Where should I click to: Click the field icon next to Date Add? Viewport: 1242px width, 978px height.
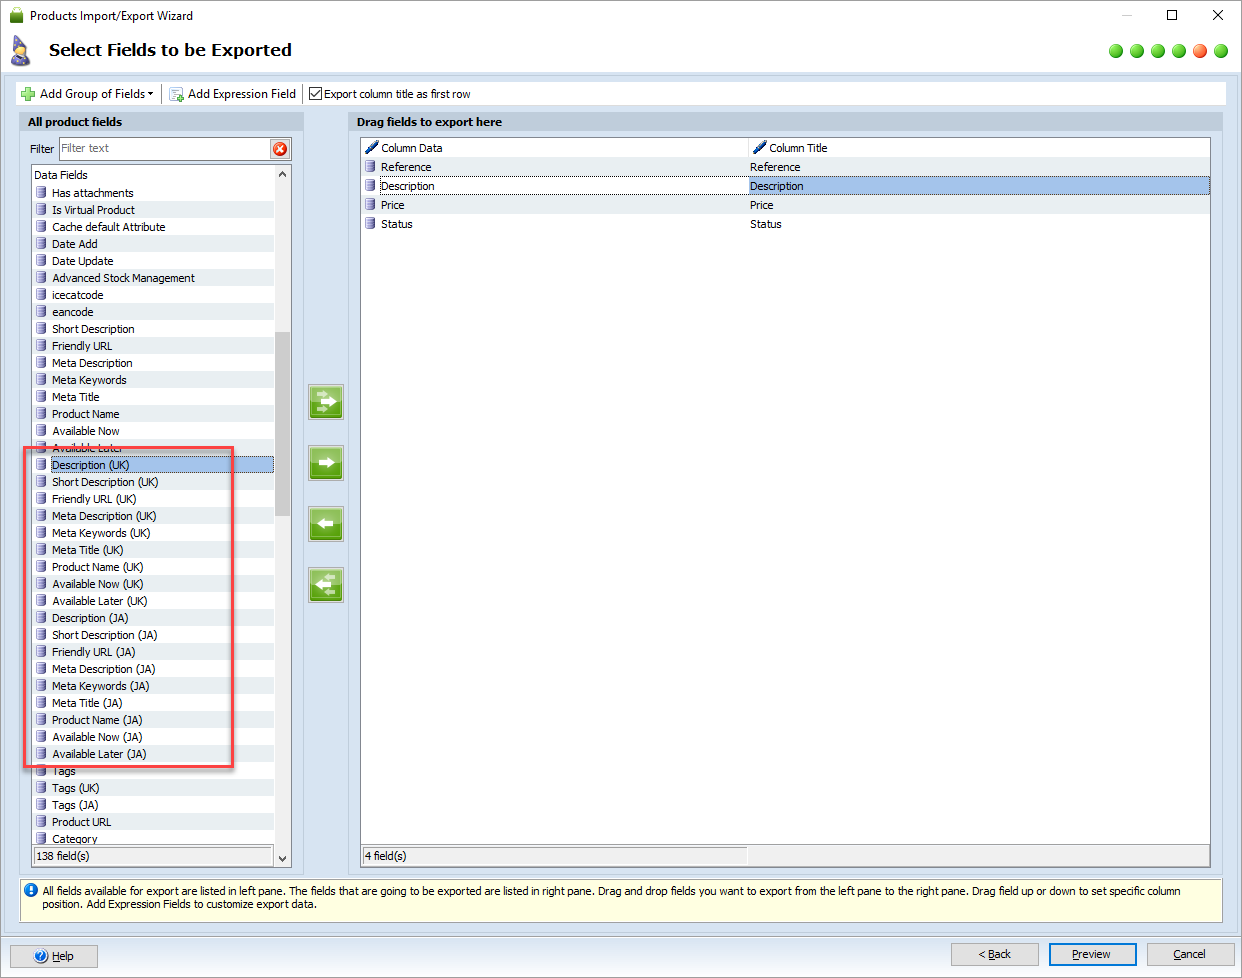[x=42, y=243]
